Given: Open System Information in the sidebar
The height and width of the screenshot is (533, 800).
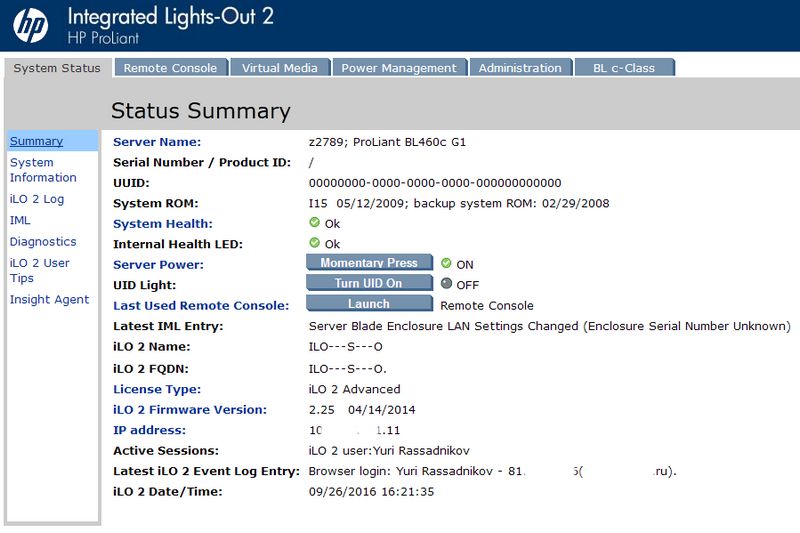Looking at the screenshot, I should coord(43,170).
